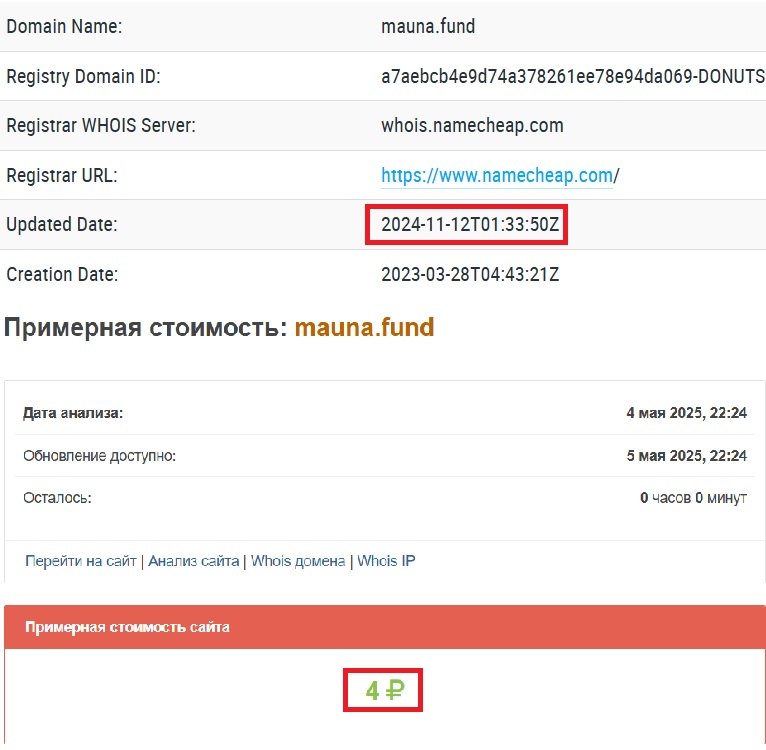766x750 pixels.
Task: Click the orange mauna.fund heading text
Action: 364,327
